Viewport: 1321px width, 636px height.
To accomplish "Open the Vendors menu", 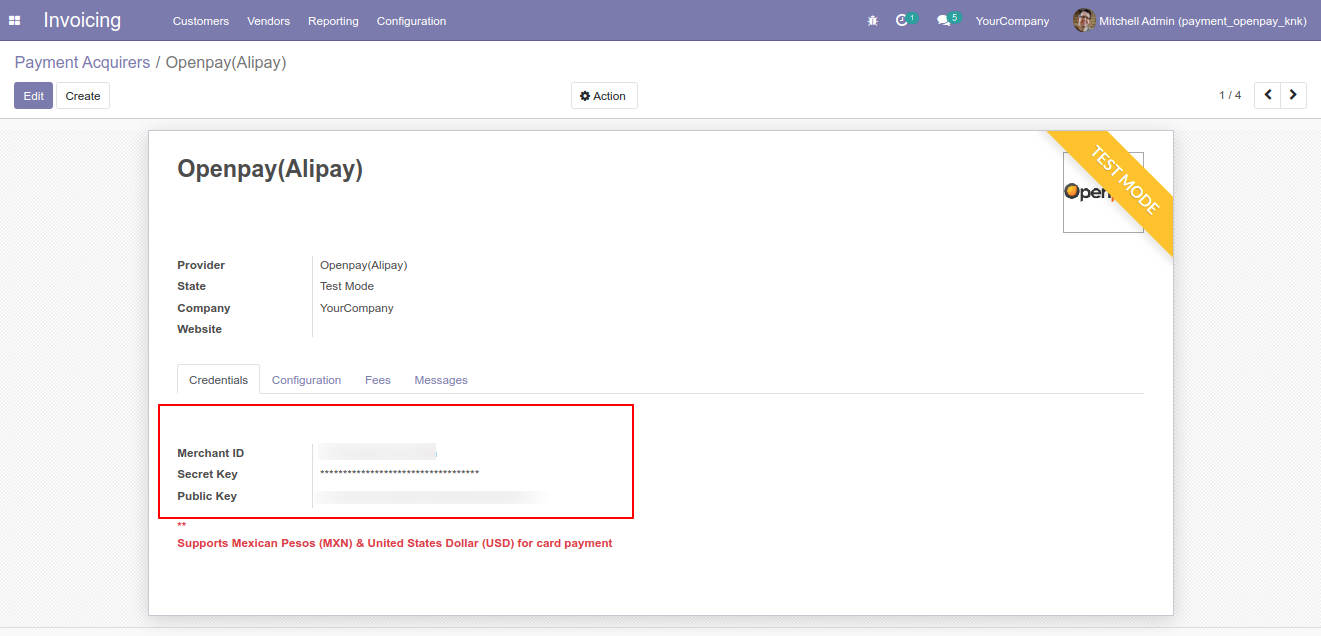I will tap(269, 21).
